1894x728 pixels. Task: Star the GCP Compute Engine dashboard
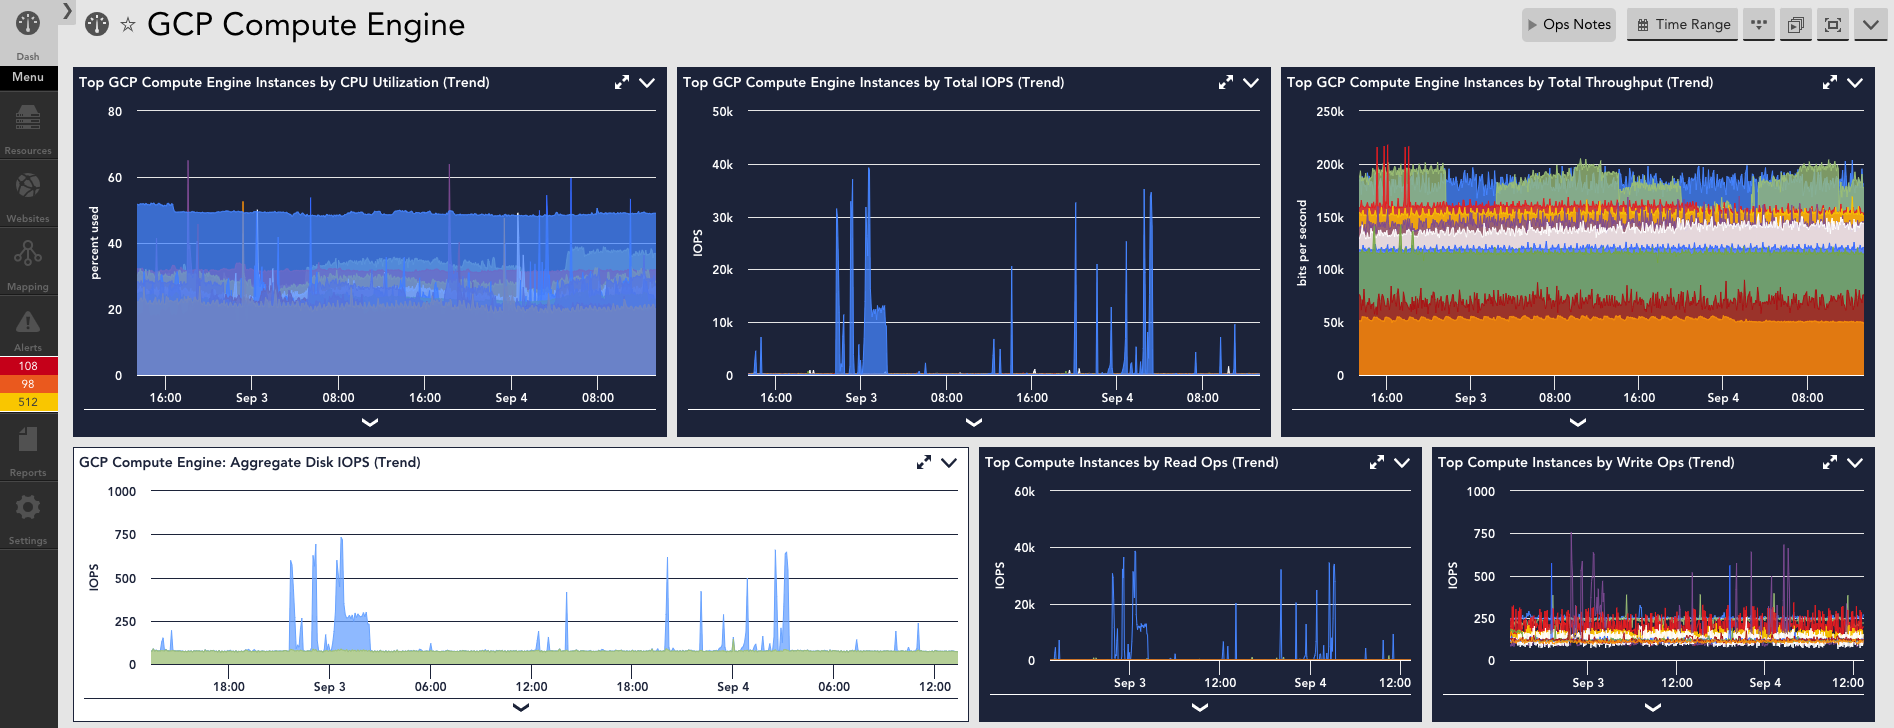click(128, 25)
